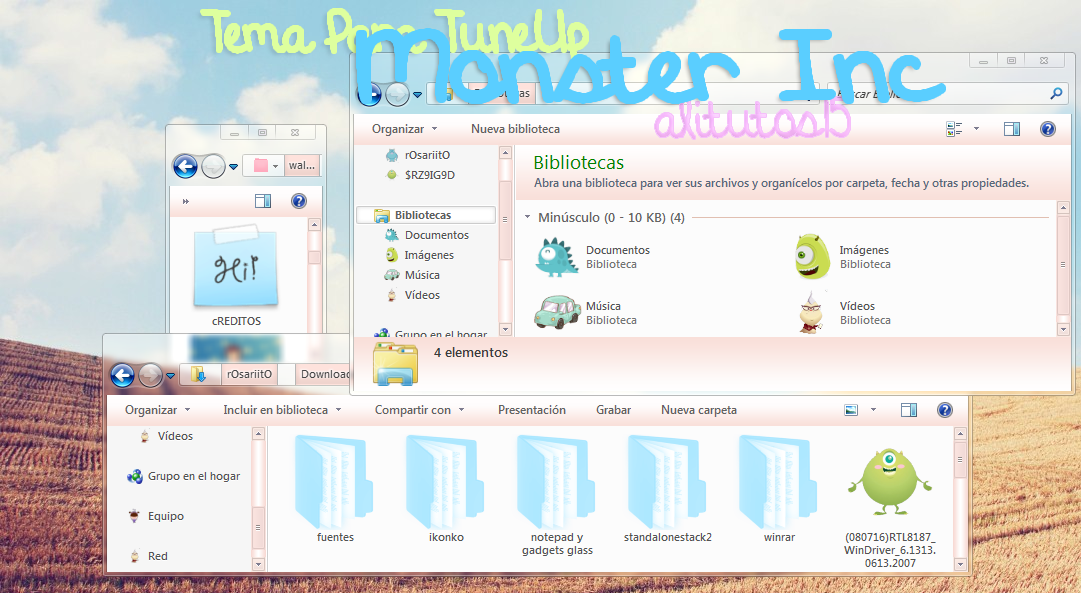Image resolution: width=1081 pixels, height=593 pixels.
Task: Click help icon in small wal... window
Action: (299, 201)
